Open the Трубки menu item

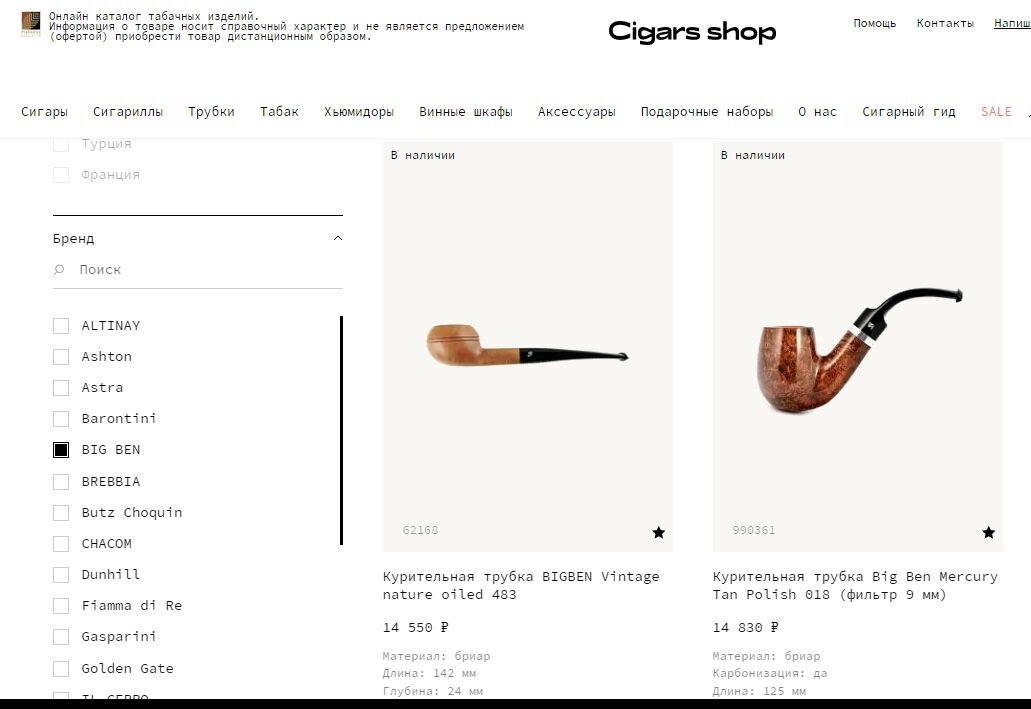[211, 112]
